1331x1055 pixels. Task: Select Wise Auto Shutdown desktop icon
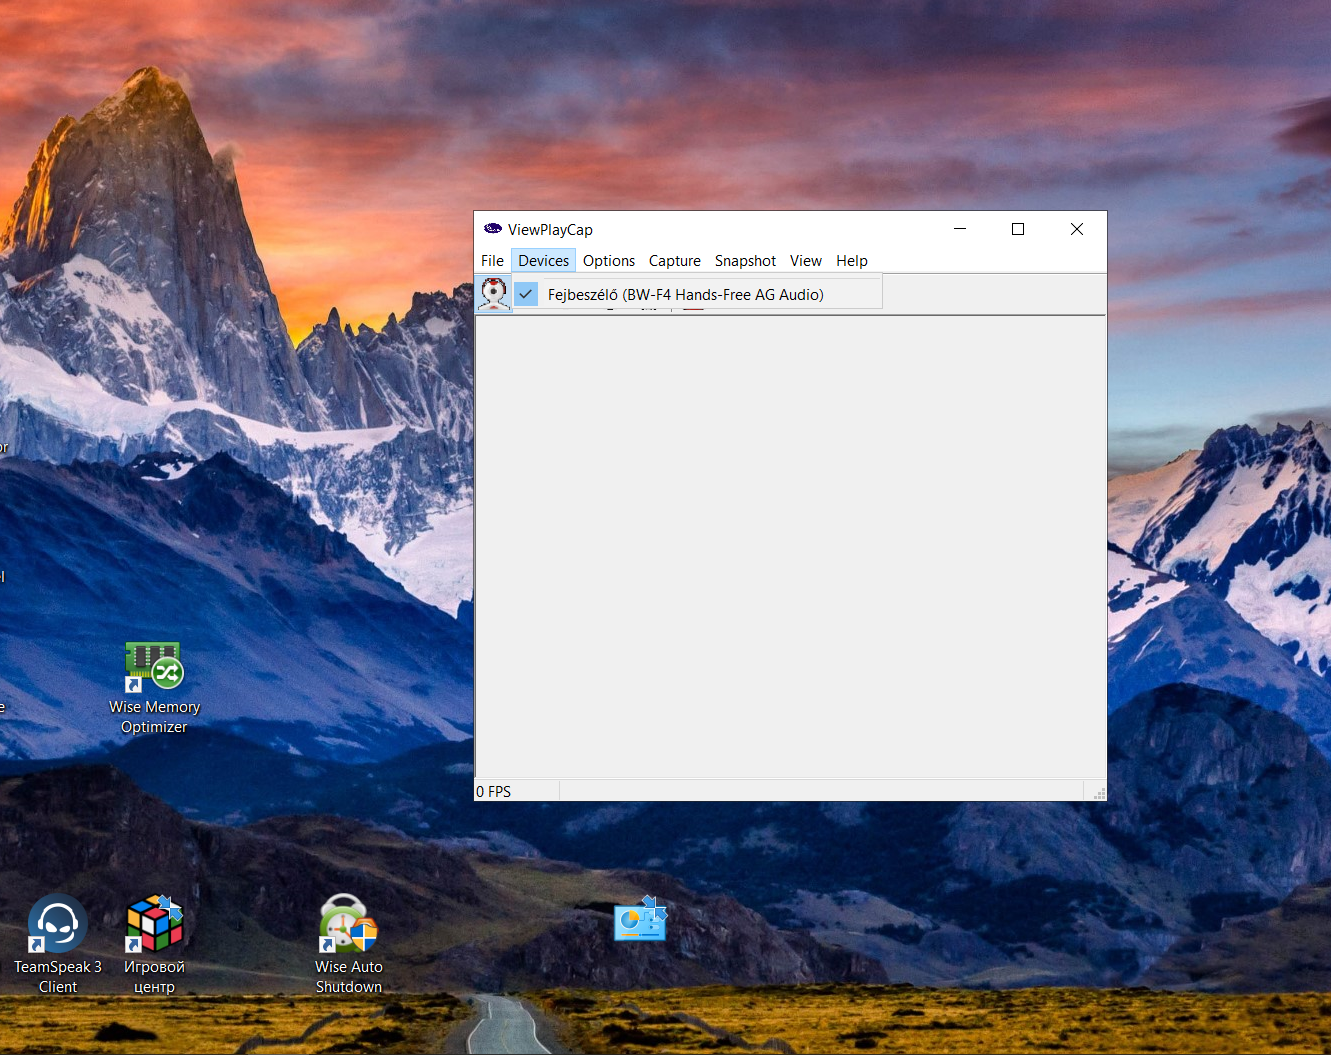tap(348, 944)
